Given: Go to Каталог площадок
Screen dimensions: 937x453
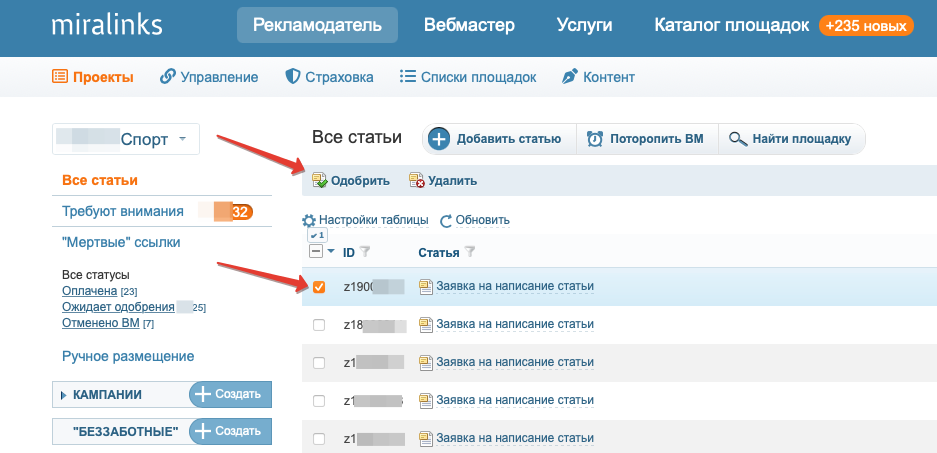Looking at the screenshot, I should point(732,25).
